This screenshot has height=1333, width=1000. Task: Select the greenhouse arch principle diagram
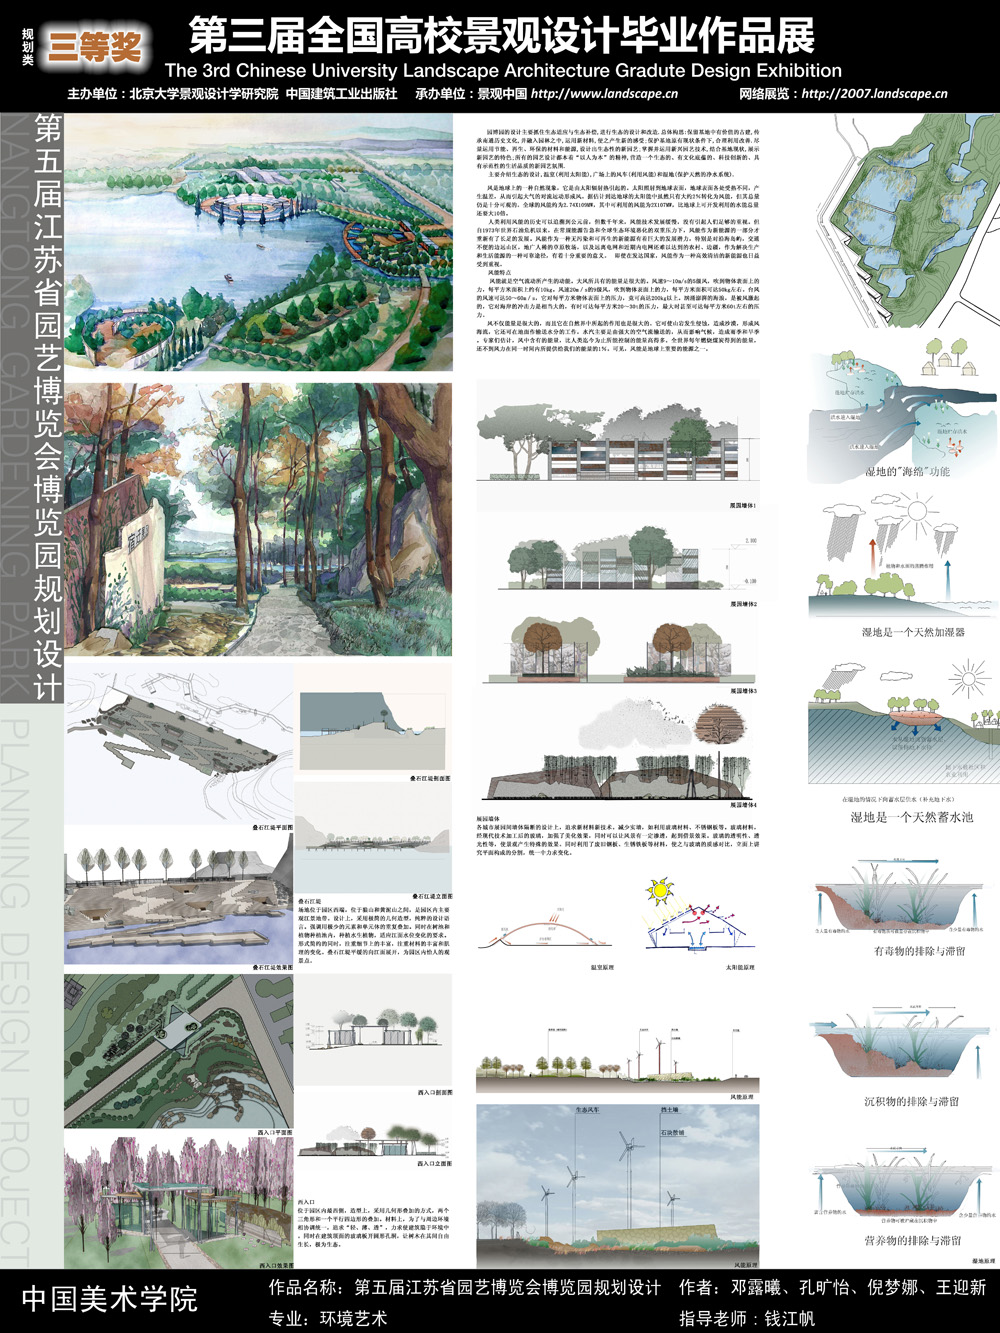[x=546, y=930]
